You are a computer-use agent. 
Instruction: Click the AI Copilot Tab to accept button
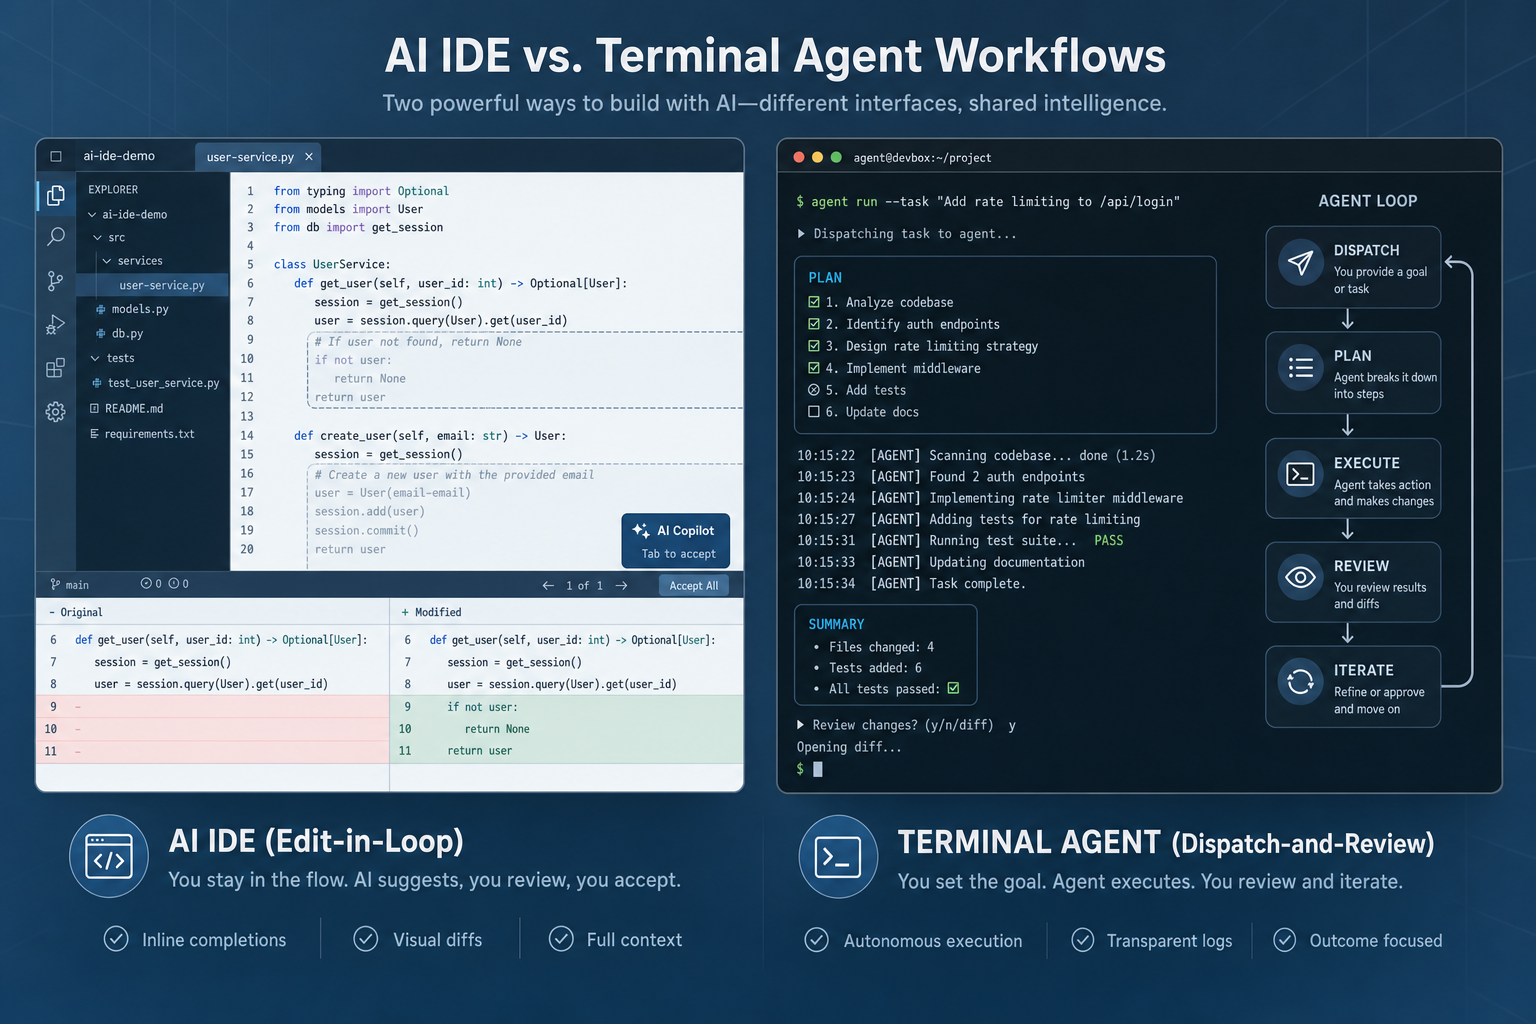676,541
